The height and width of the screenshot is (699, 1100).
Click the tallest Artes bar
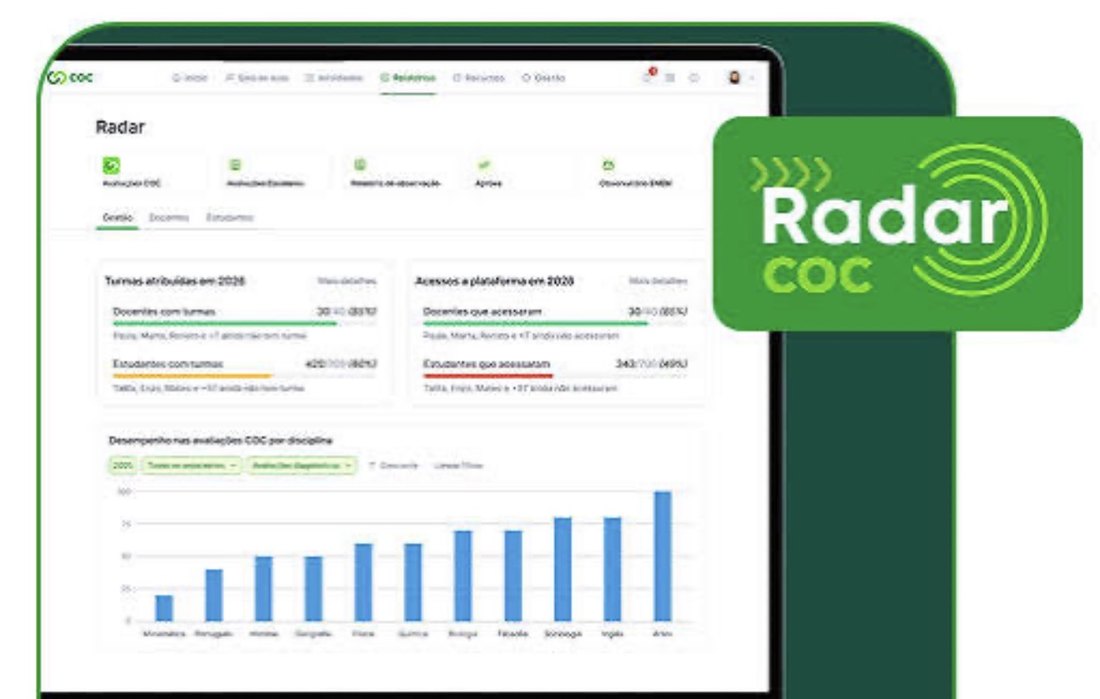[x=662, y=557]
